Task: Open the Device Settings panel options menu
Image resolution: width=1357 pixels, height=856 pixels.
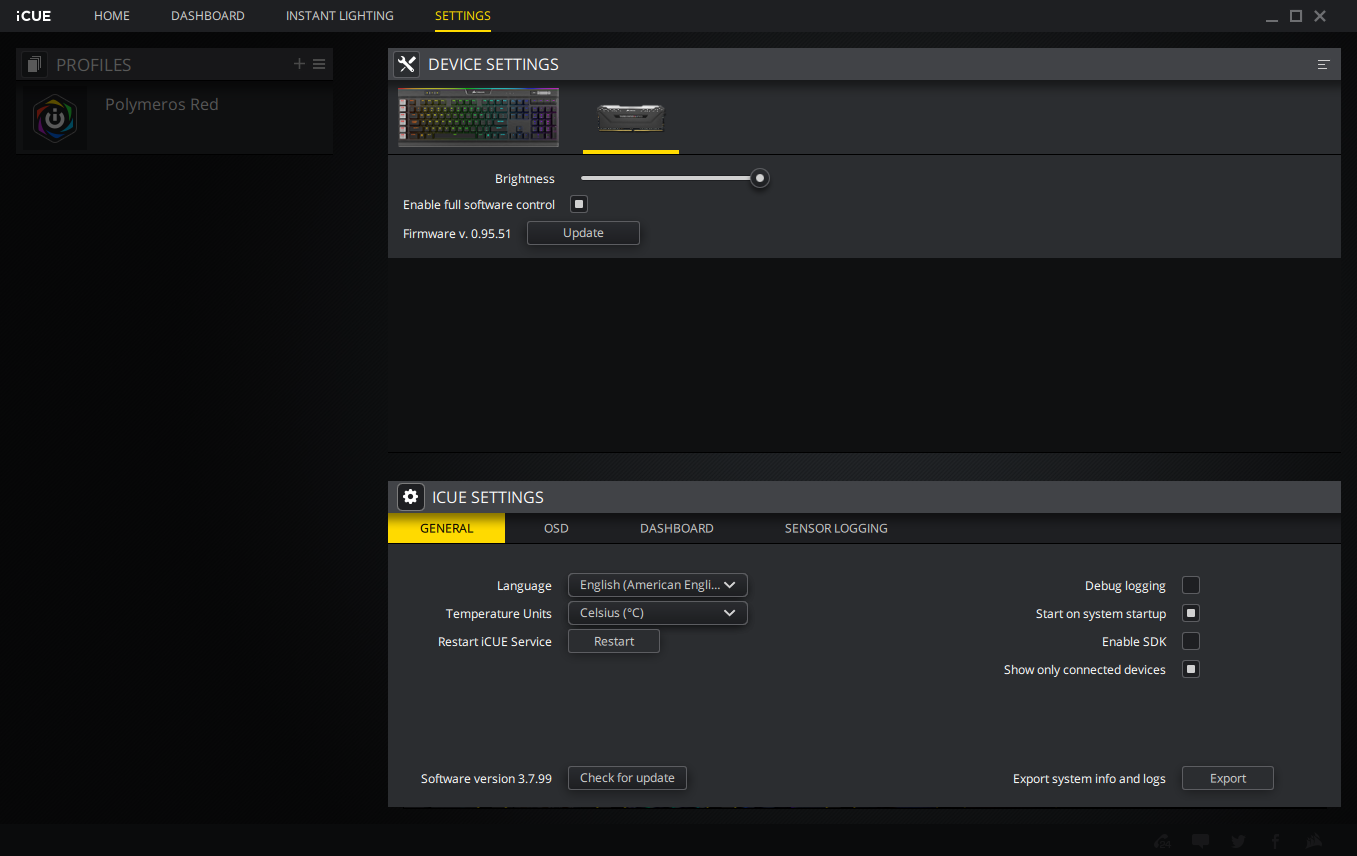Action: [x=1324, y=64]
